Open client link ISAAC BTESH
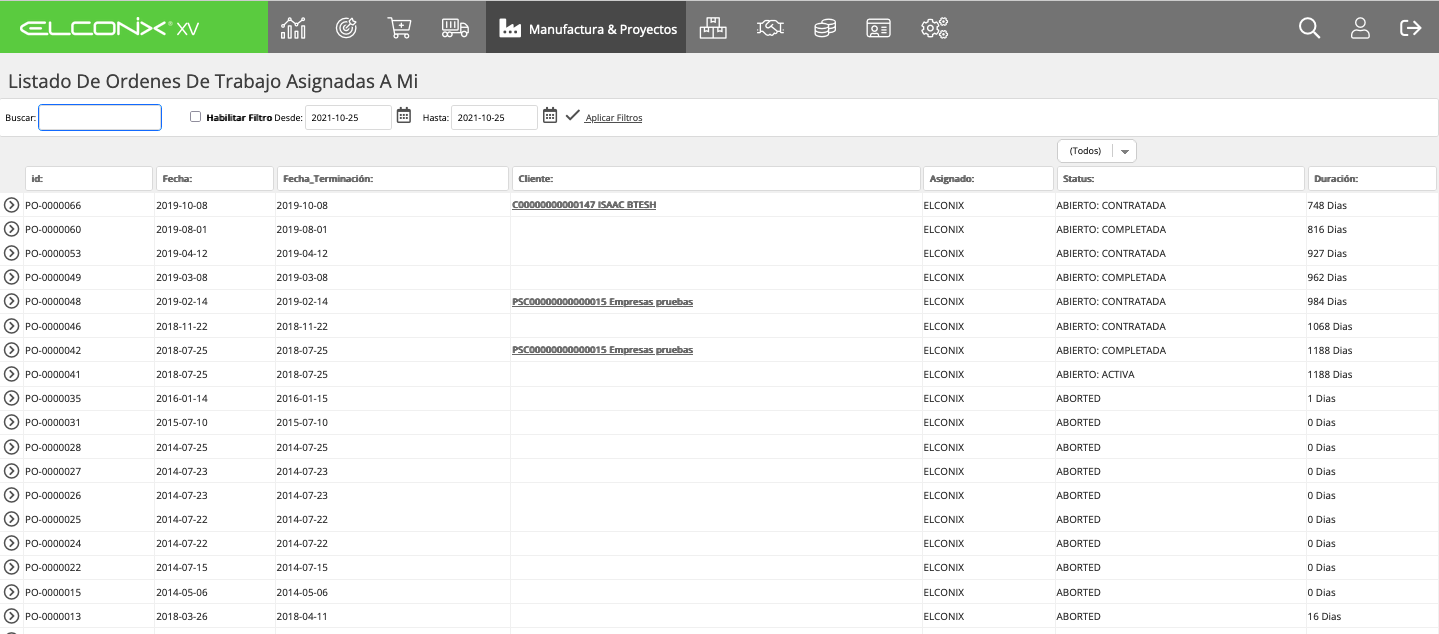Image resolution: width=1439 pixels, height=634 pixels. (x=584, y=205)
